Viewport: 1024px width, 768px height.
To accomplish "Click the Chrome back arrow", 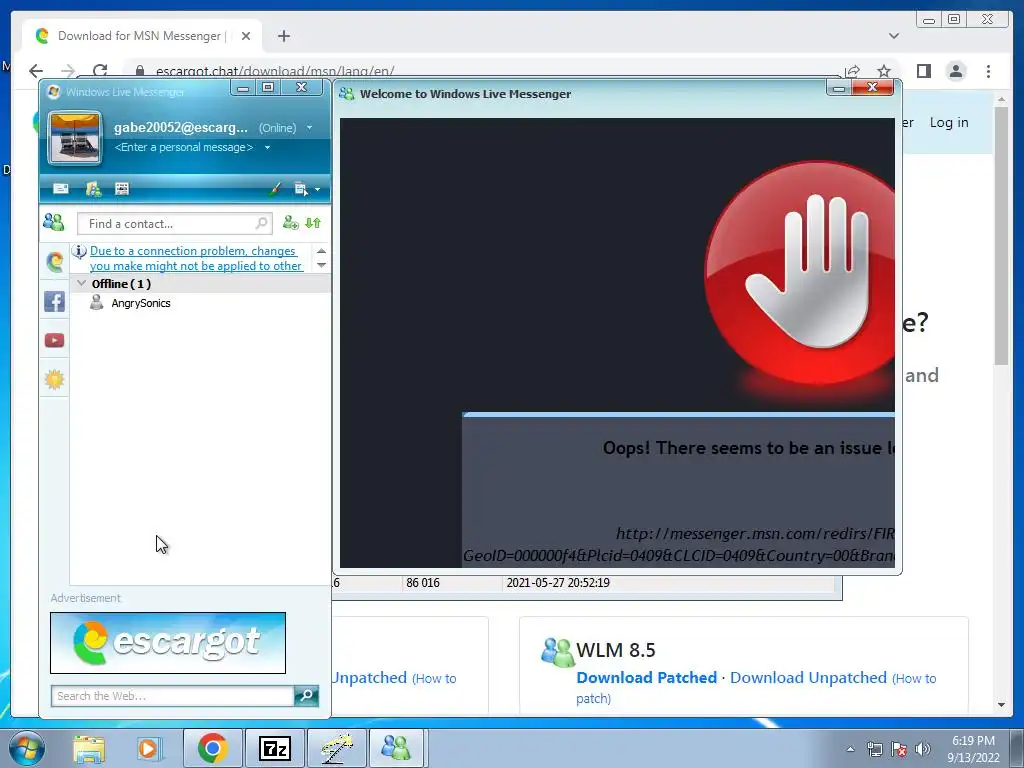I will click(36, 71).
